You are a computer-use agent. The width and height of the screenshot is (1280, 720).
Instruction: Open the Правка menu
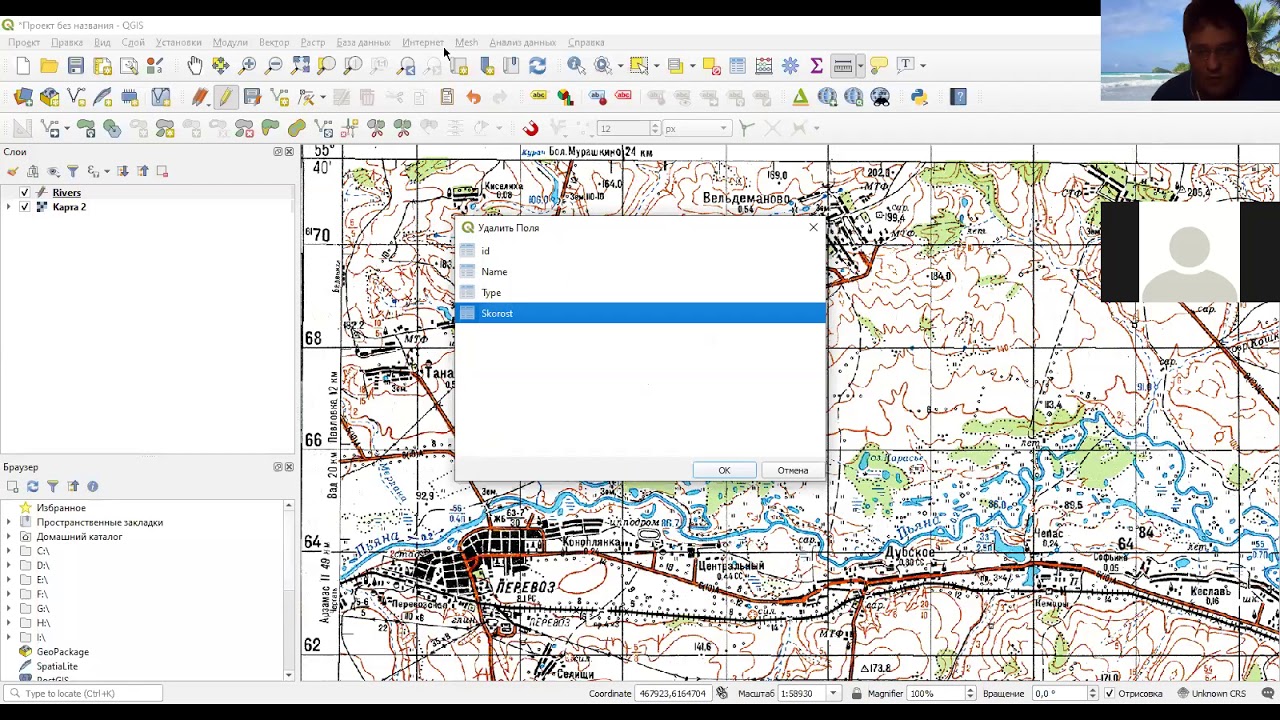[x=67, y=43]
